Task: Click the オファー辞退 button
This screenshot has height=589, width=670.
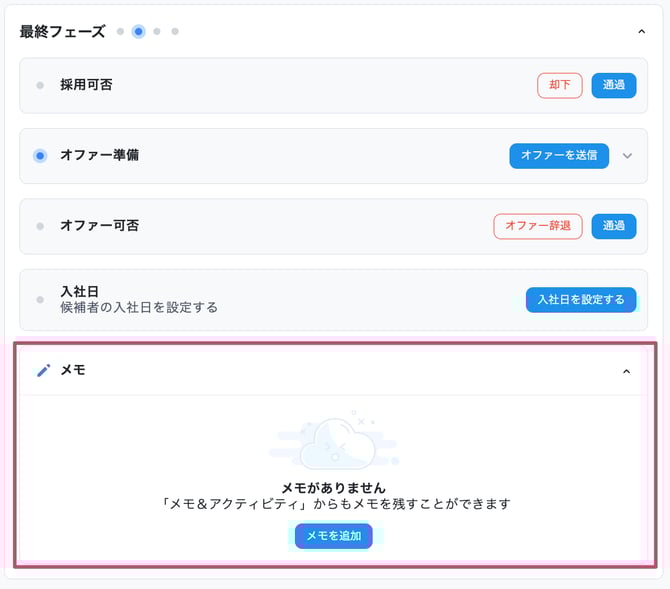Action: click(538, 226)
